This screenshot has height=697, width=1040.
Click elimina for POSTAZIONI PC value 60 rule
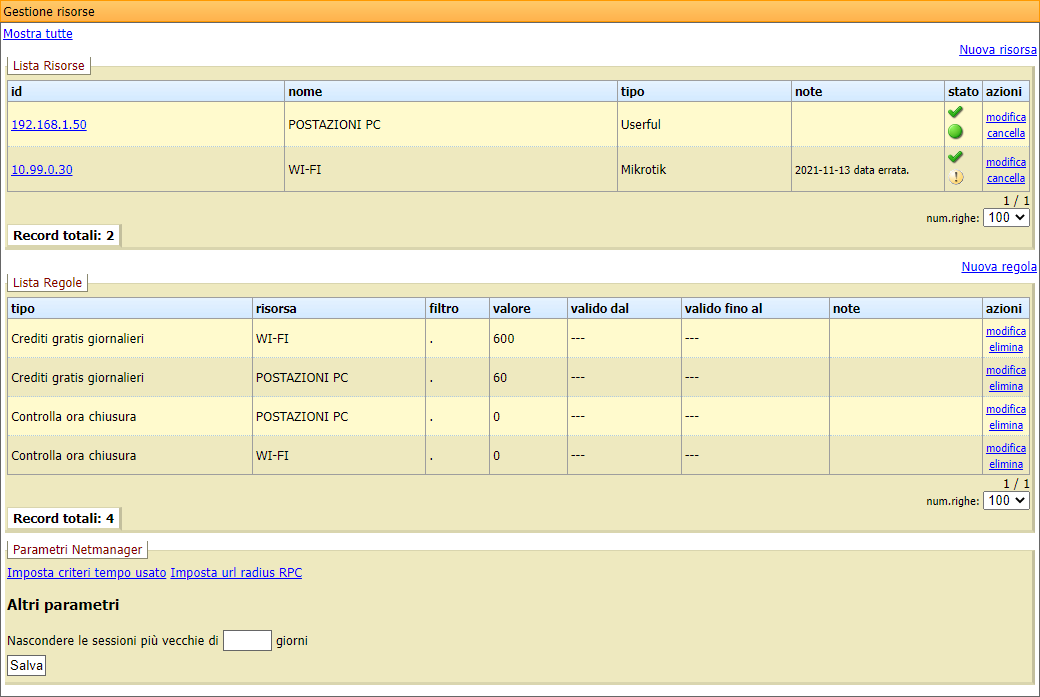point(1005,386)
